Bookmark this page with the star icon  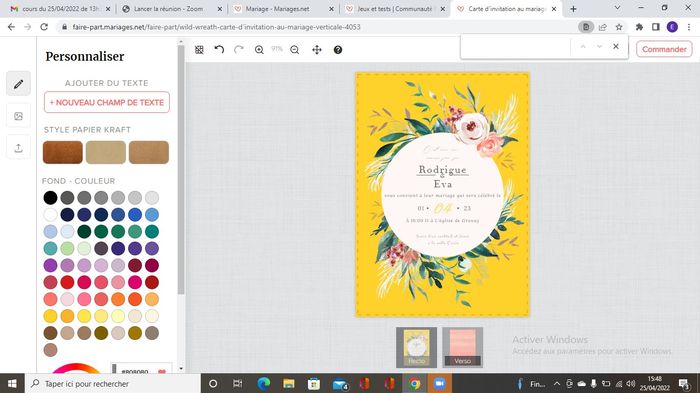tap(619, 27)
